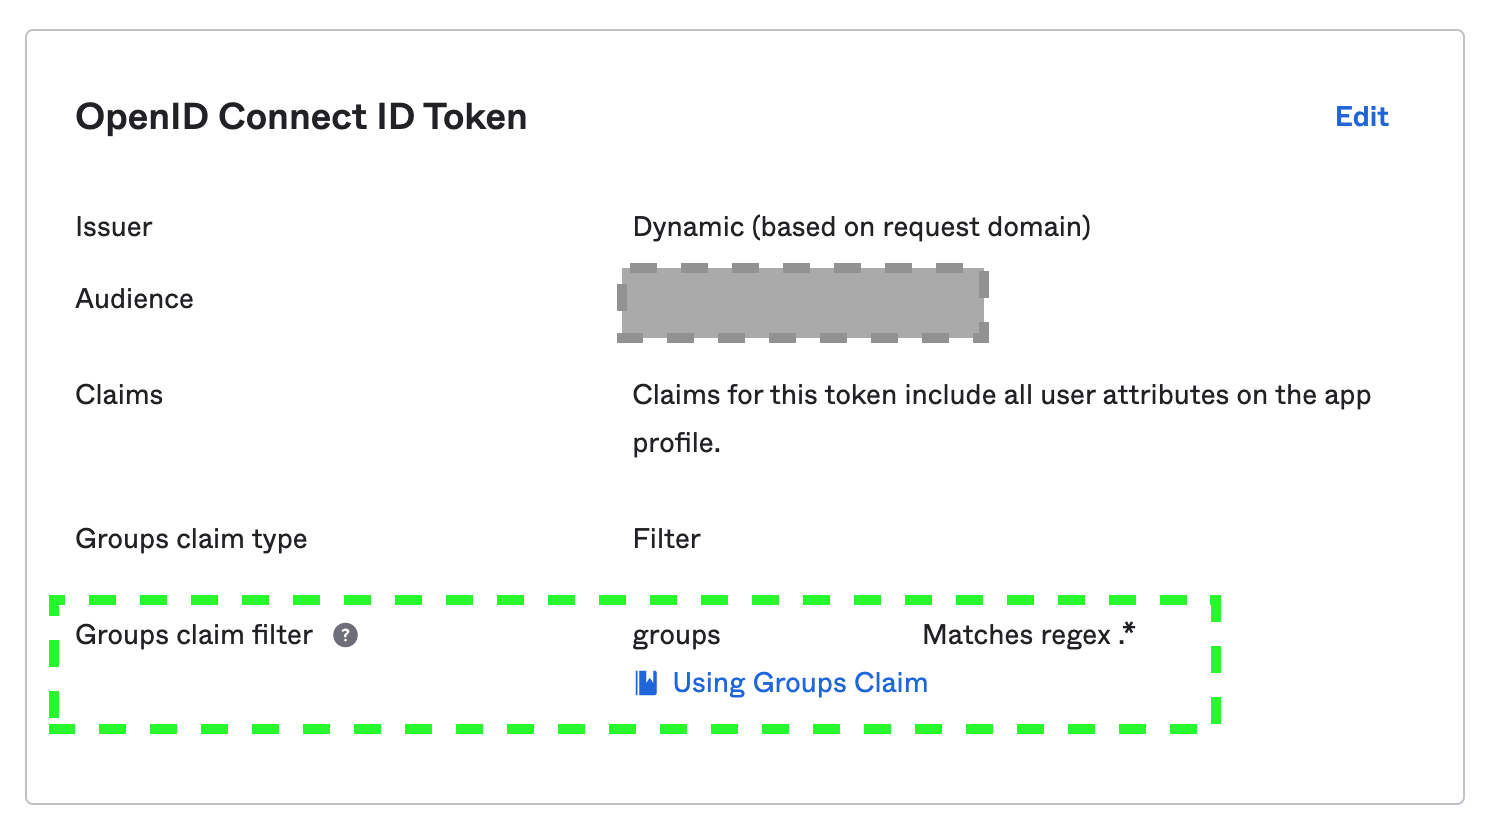This screenshot has width=1500, height=838.
Task: Click the "(based on request domain)" text
Action: point(922,227)
